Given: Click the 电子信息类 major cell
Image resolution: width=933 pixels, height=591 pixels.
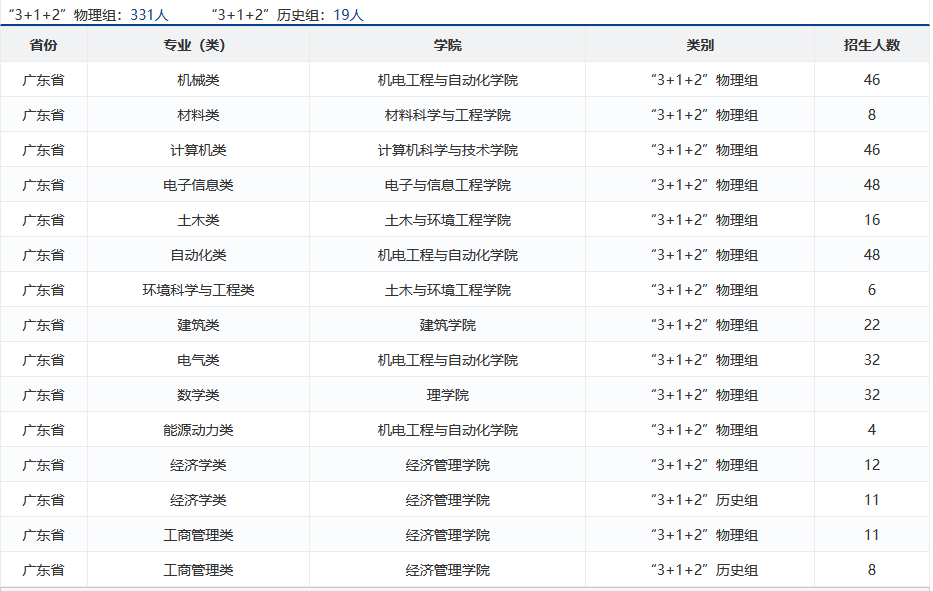Looking at the screenshot, I should click(x=198, y=185).
